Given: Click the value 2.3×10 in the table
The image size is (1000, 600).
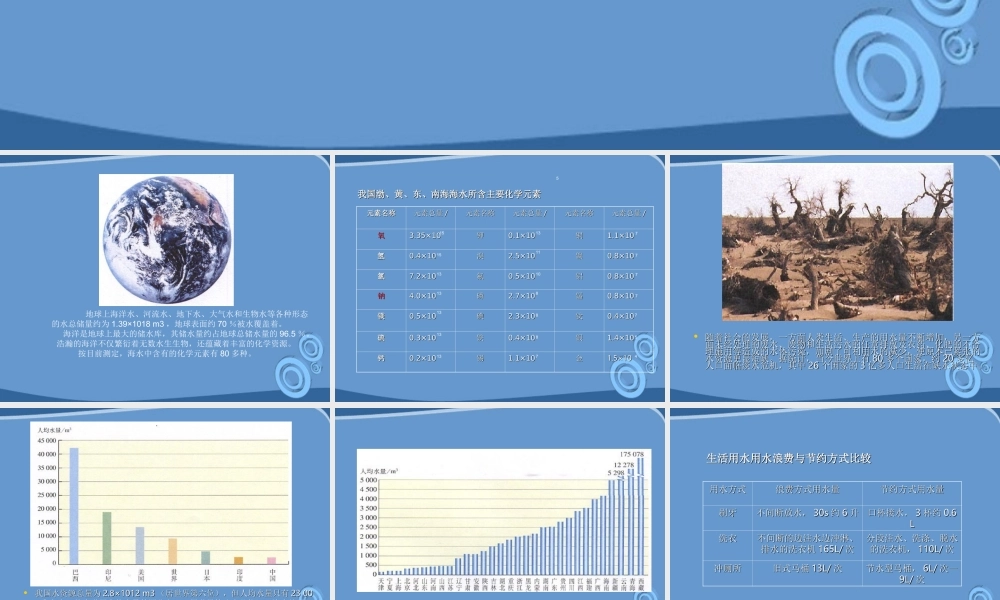Looking at the screenshot, I should click(x=523, y=316).
